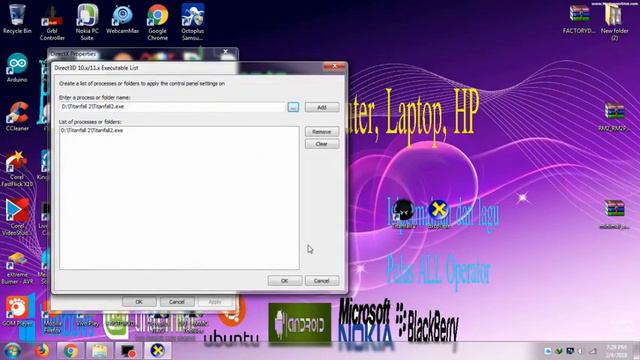Image resolution: width=640 pixels, height=360 pixels.
Task: Select the GOM Player desktop shortcut
Action: pyautogui.click(x=17, y=312)
